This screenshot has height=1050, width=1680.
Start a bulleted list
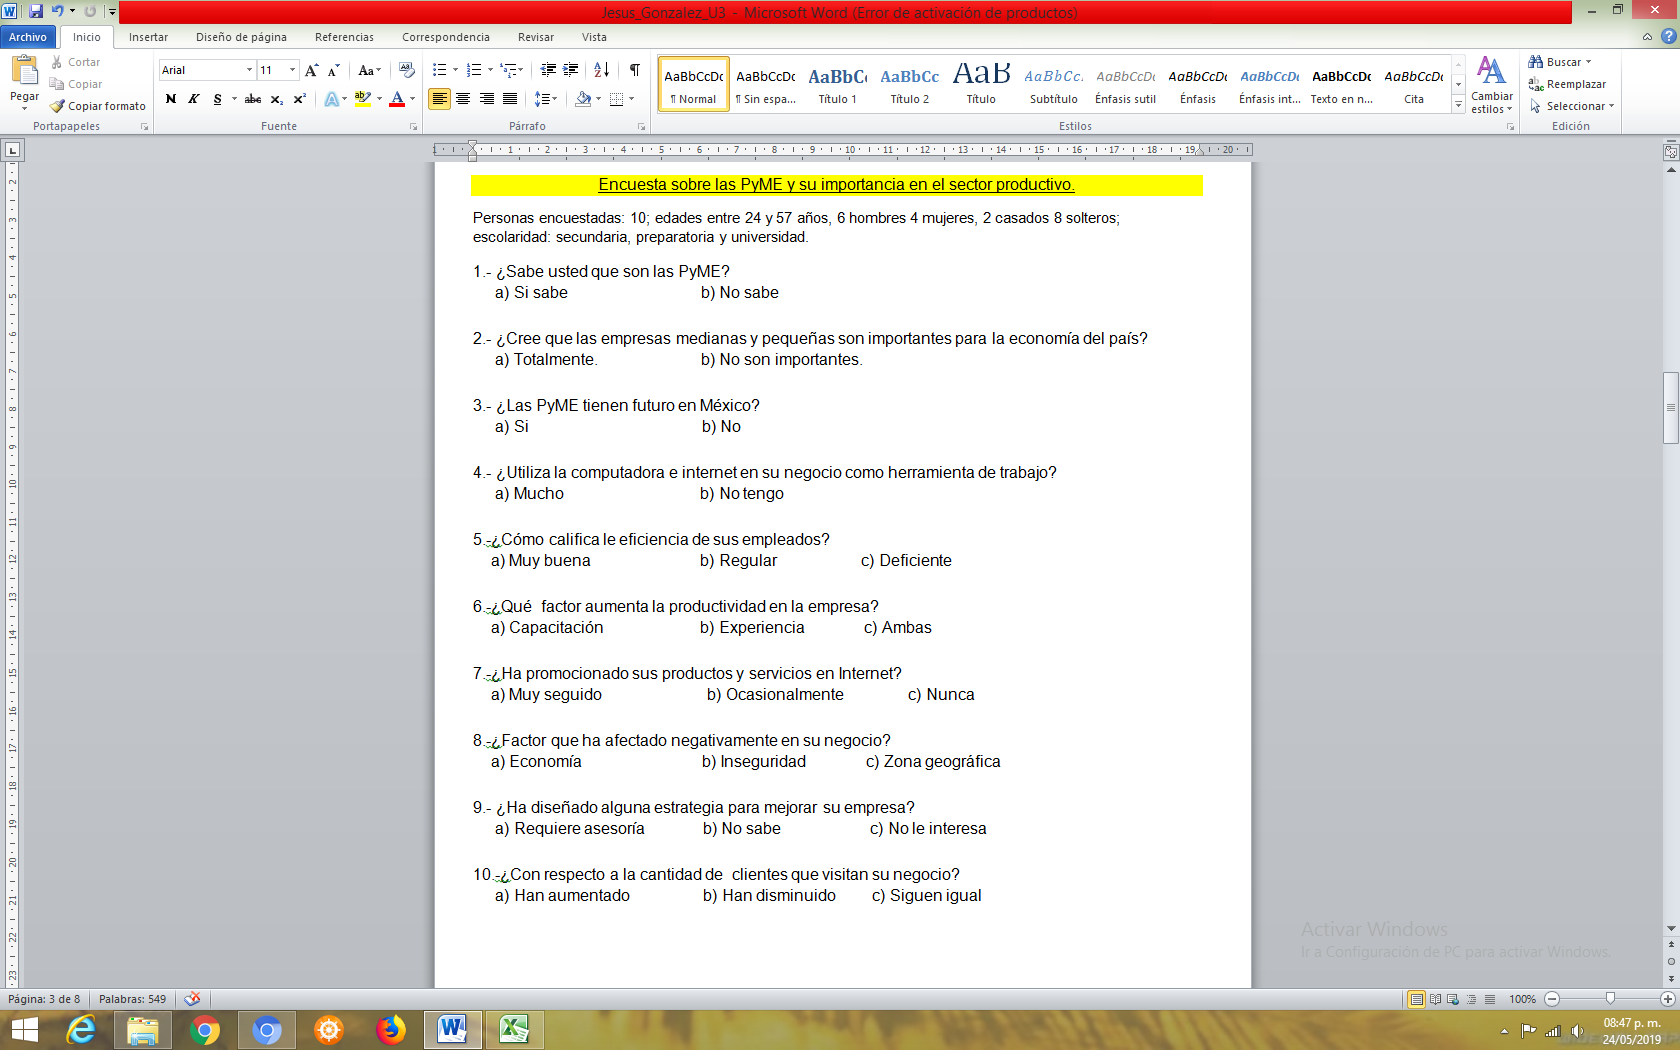pyautogui.click(x=439, y=70)
